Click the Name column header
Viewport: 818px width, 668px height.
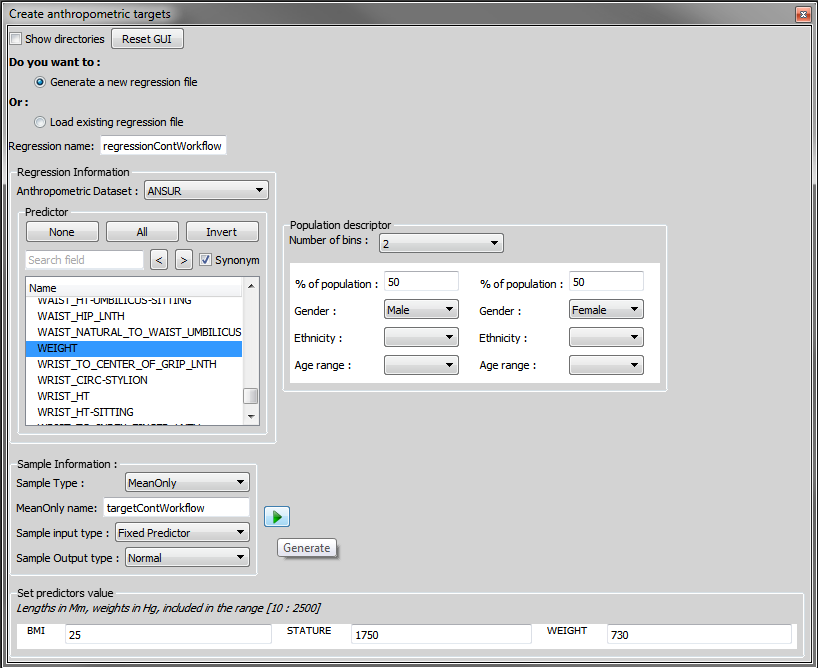pyautogui.click(x=134, y=288)
